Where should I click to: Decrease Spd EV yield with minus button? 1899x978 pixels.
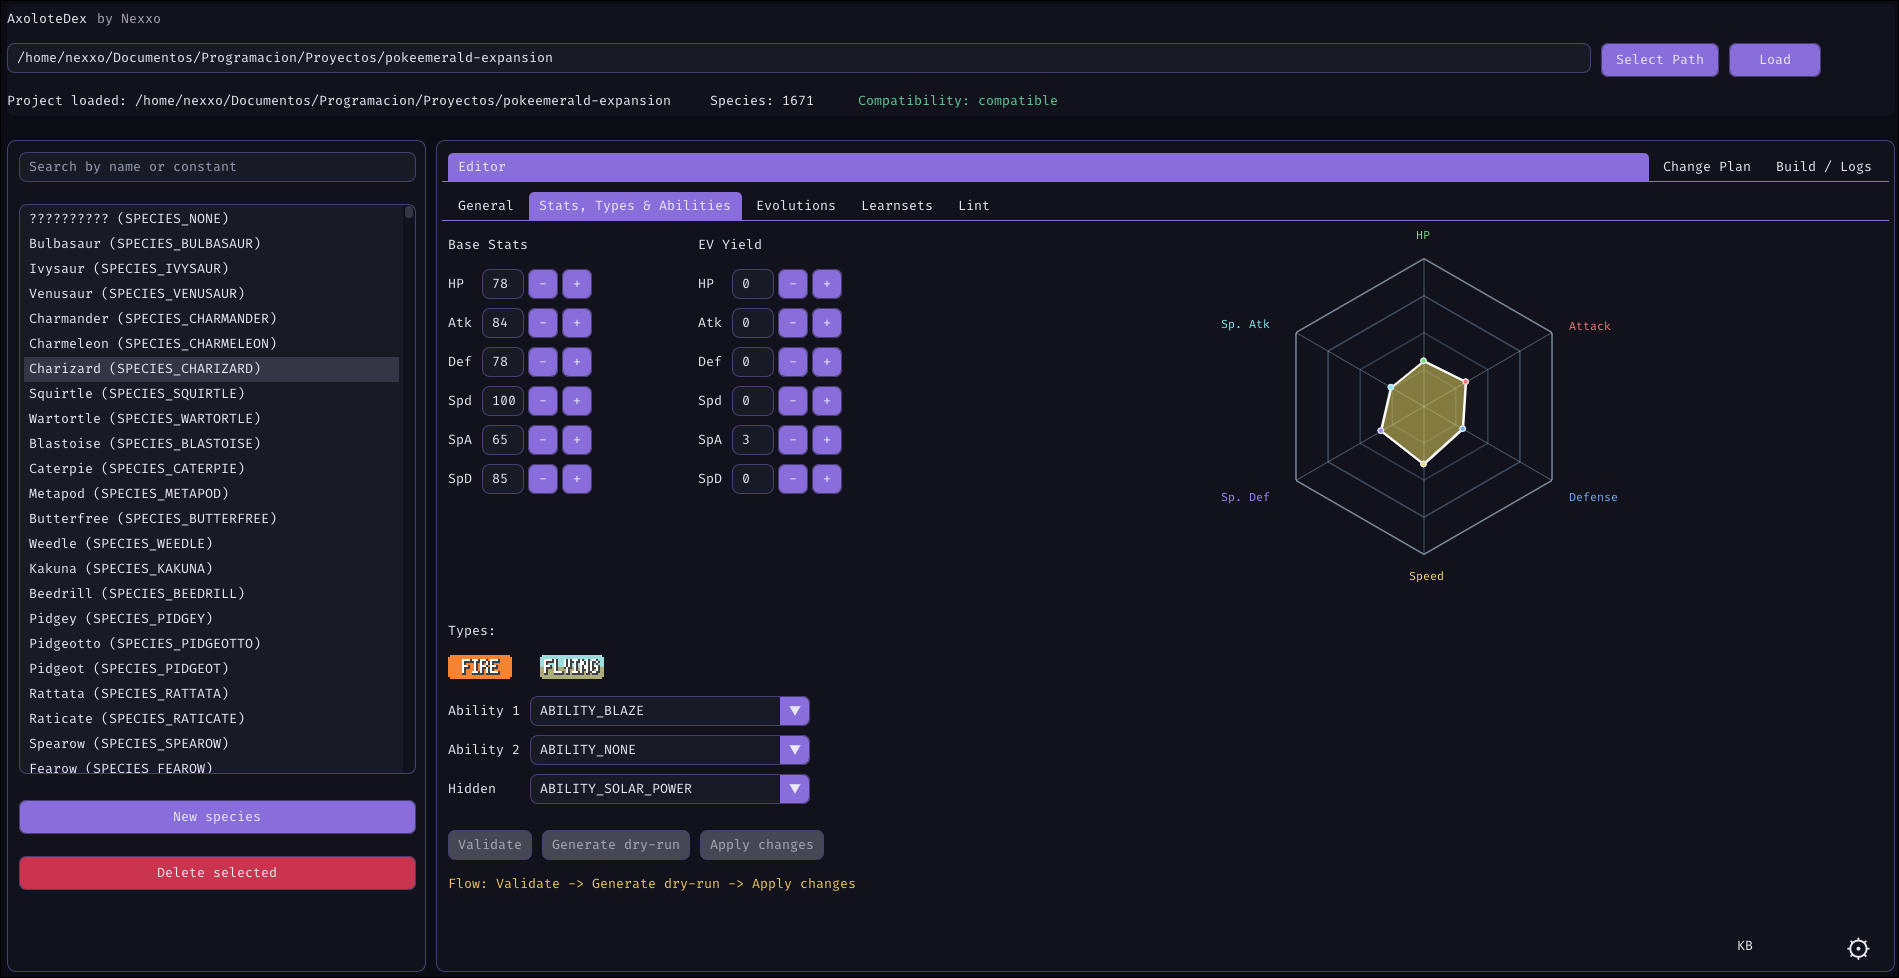tap(793, 401)
